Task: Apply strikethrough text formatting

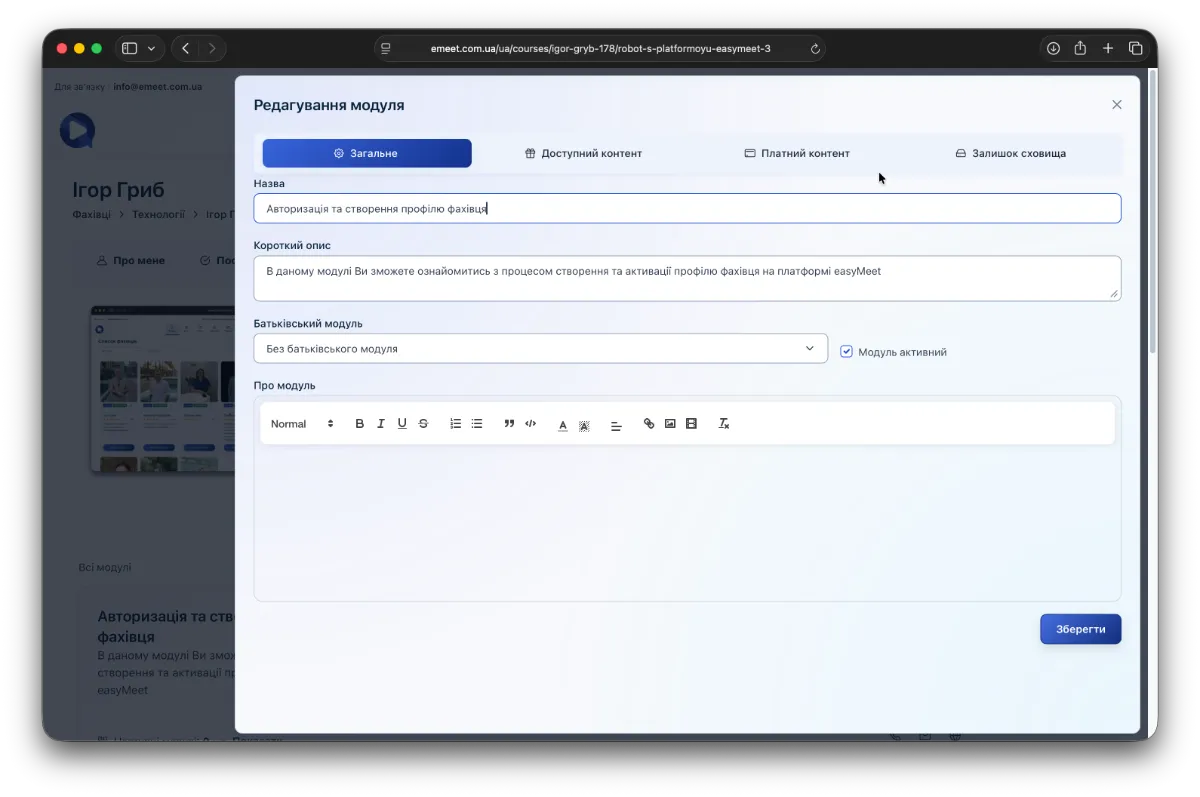Action: pos(423,424)
